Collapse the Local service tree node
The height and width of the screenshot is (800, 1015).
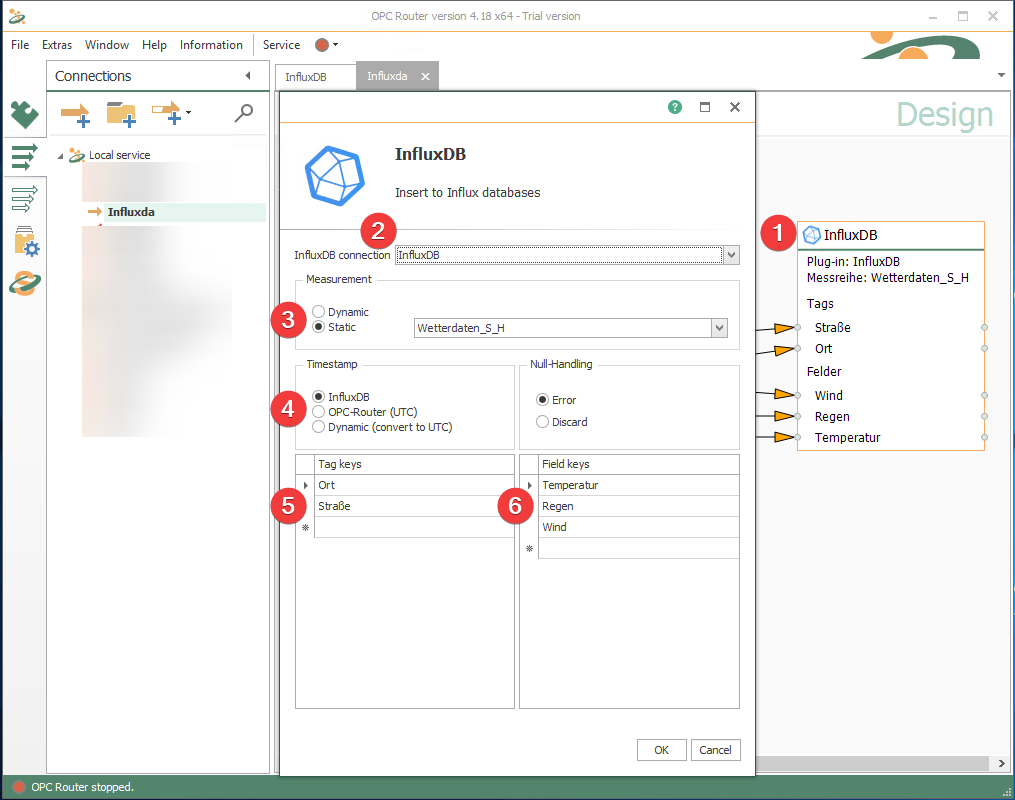point(61,156)
